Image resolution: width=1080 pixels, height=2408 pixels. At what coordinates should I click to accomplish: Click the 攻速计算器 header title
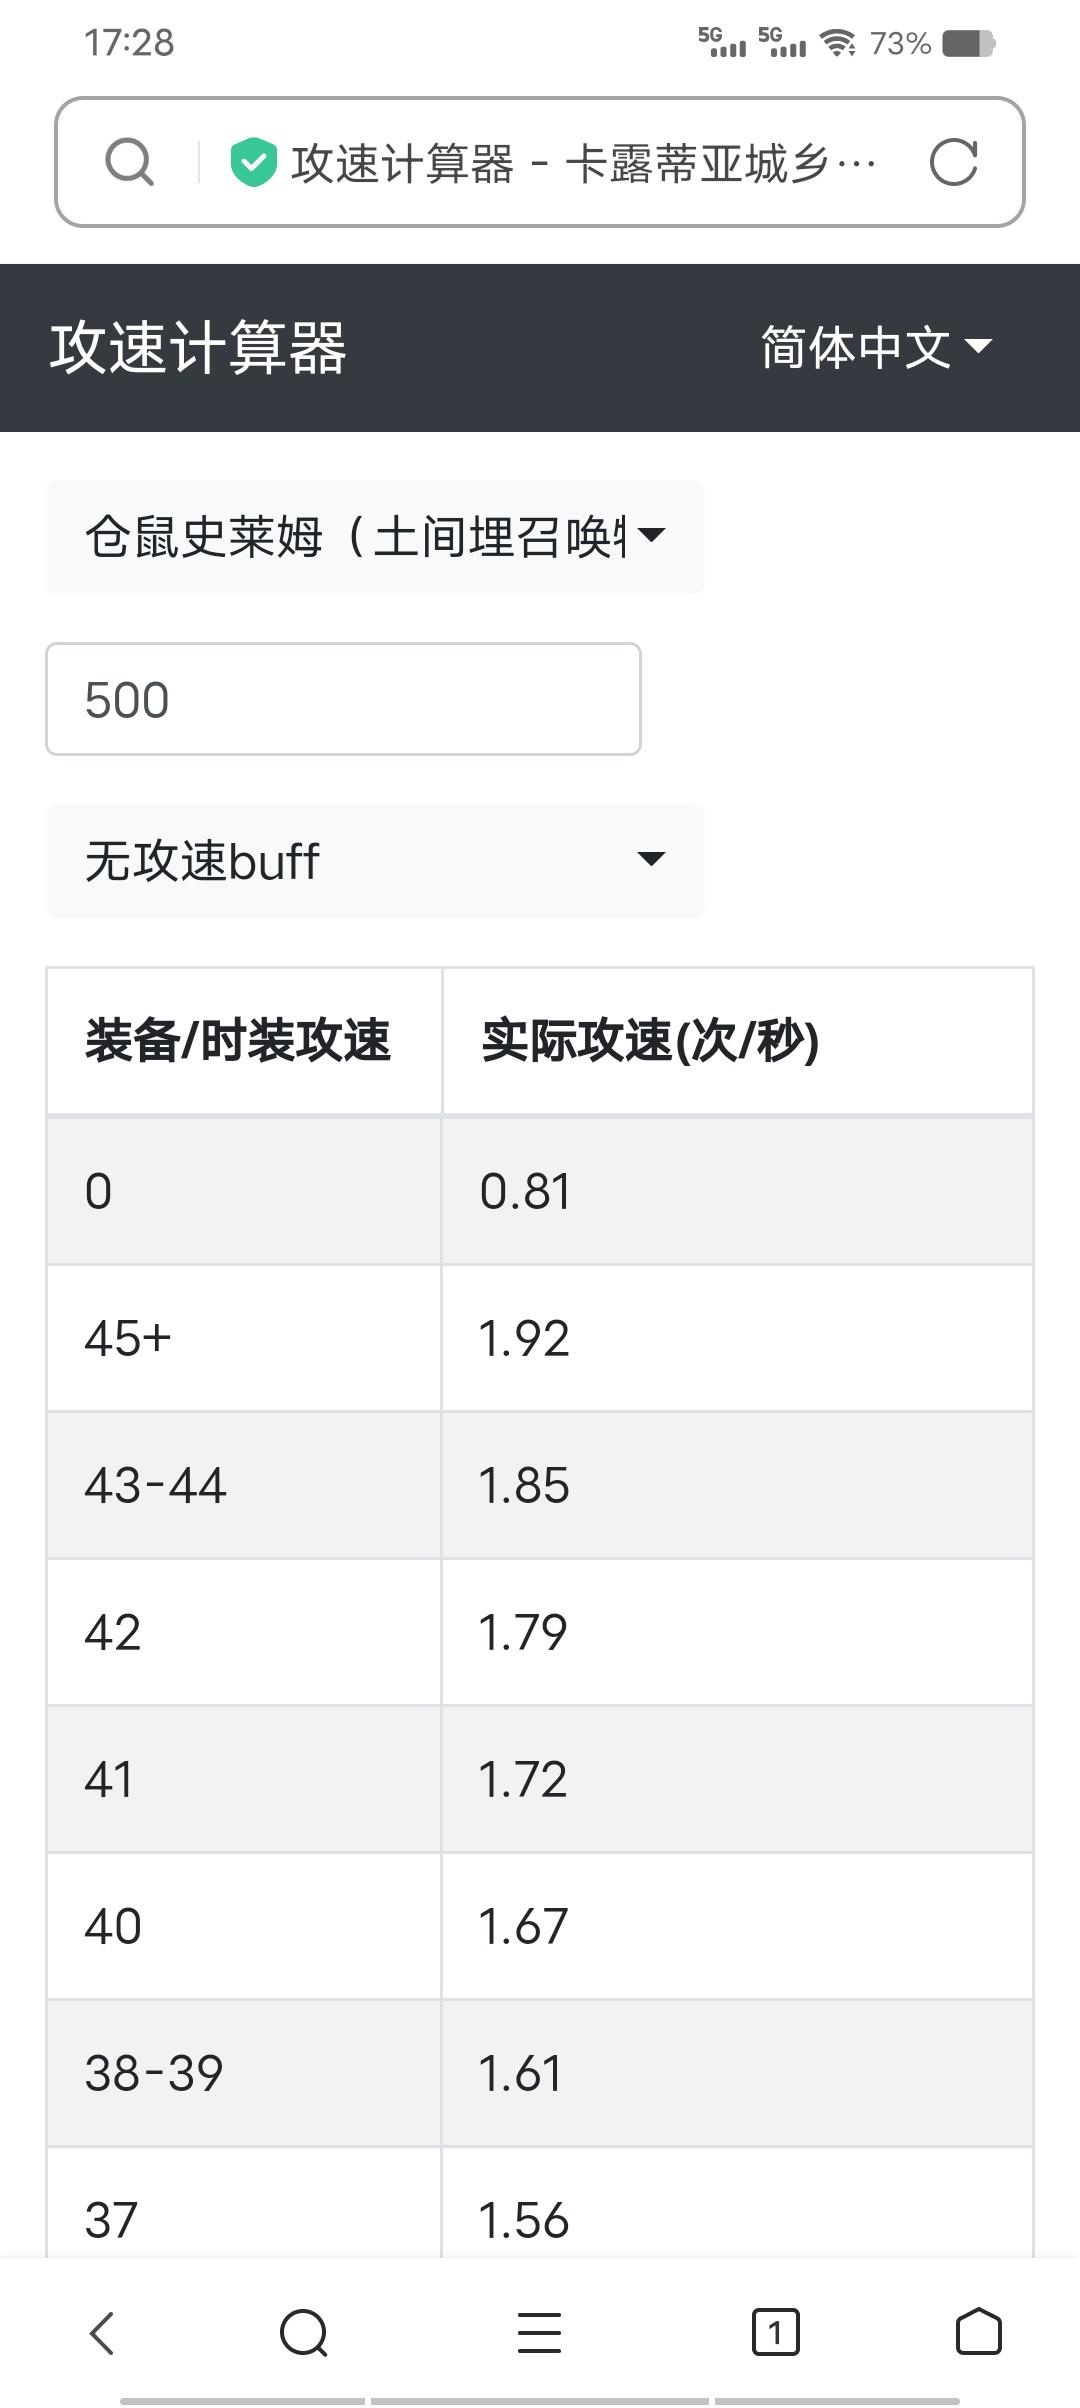click(198, 348)
